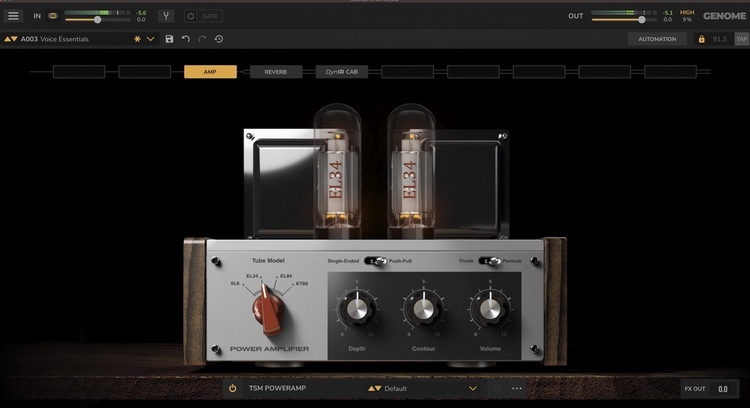Select the AMP block in the chain
This screenshot has width=750, height=408.
coord(210,72)
